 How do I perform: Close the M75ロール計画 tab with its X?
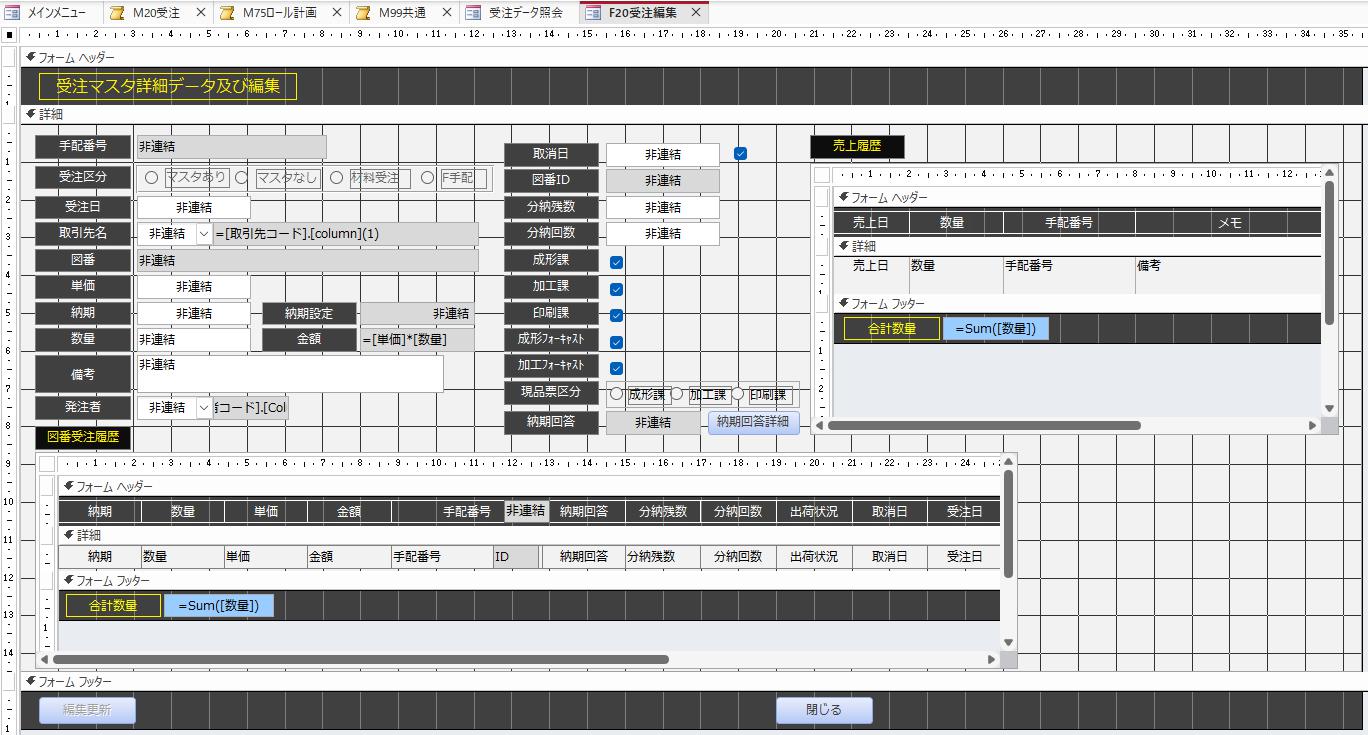click(x=336, y=13)
